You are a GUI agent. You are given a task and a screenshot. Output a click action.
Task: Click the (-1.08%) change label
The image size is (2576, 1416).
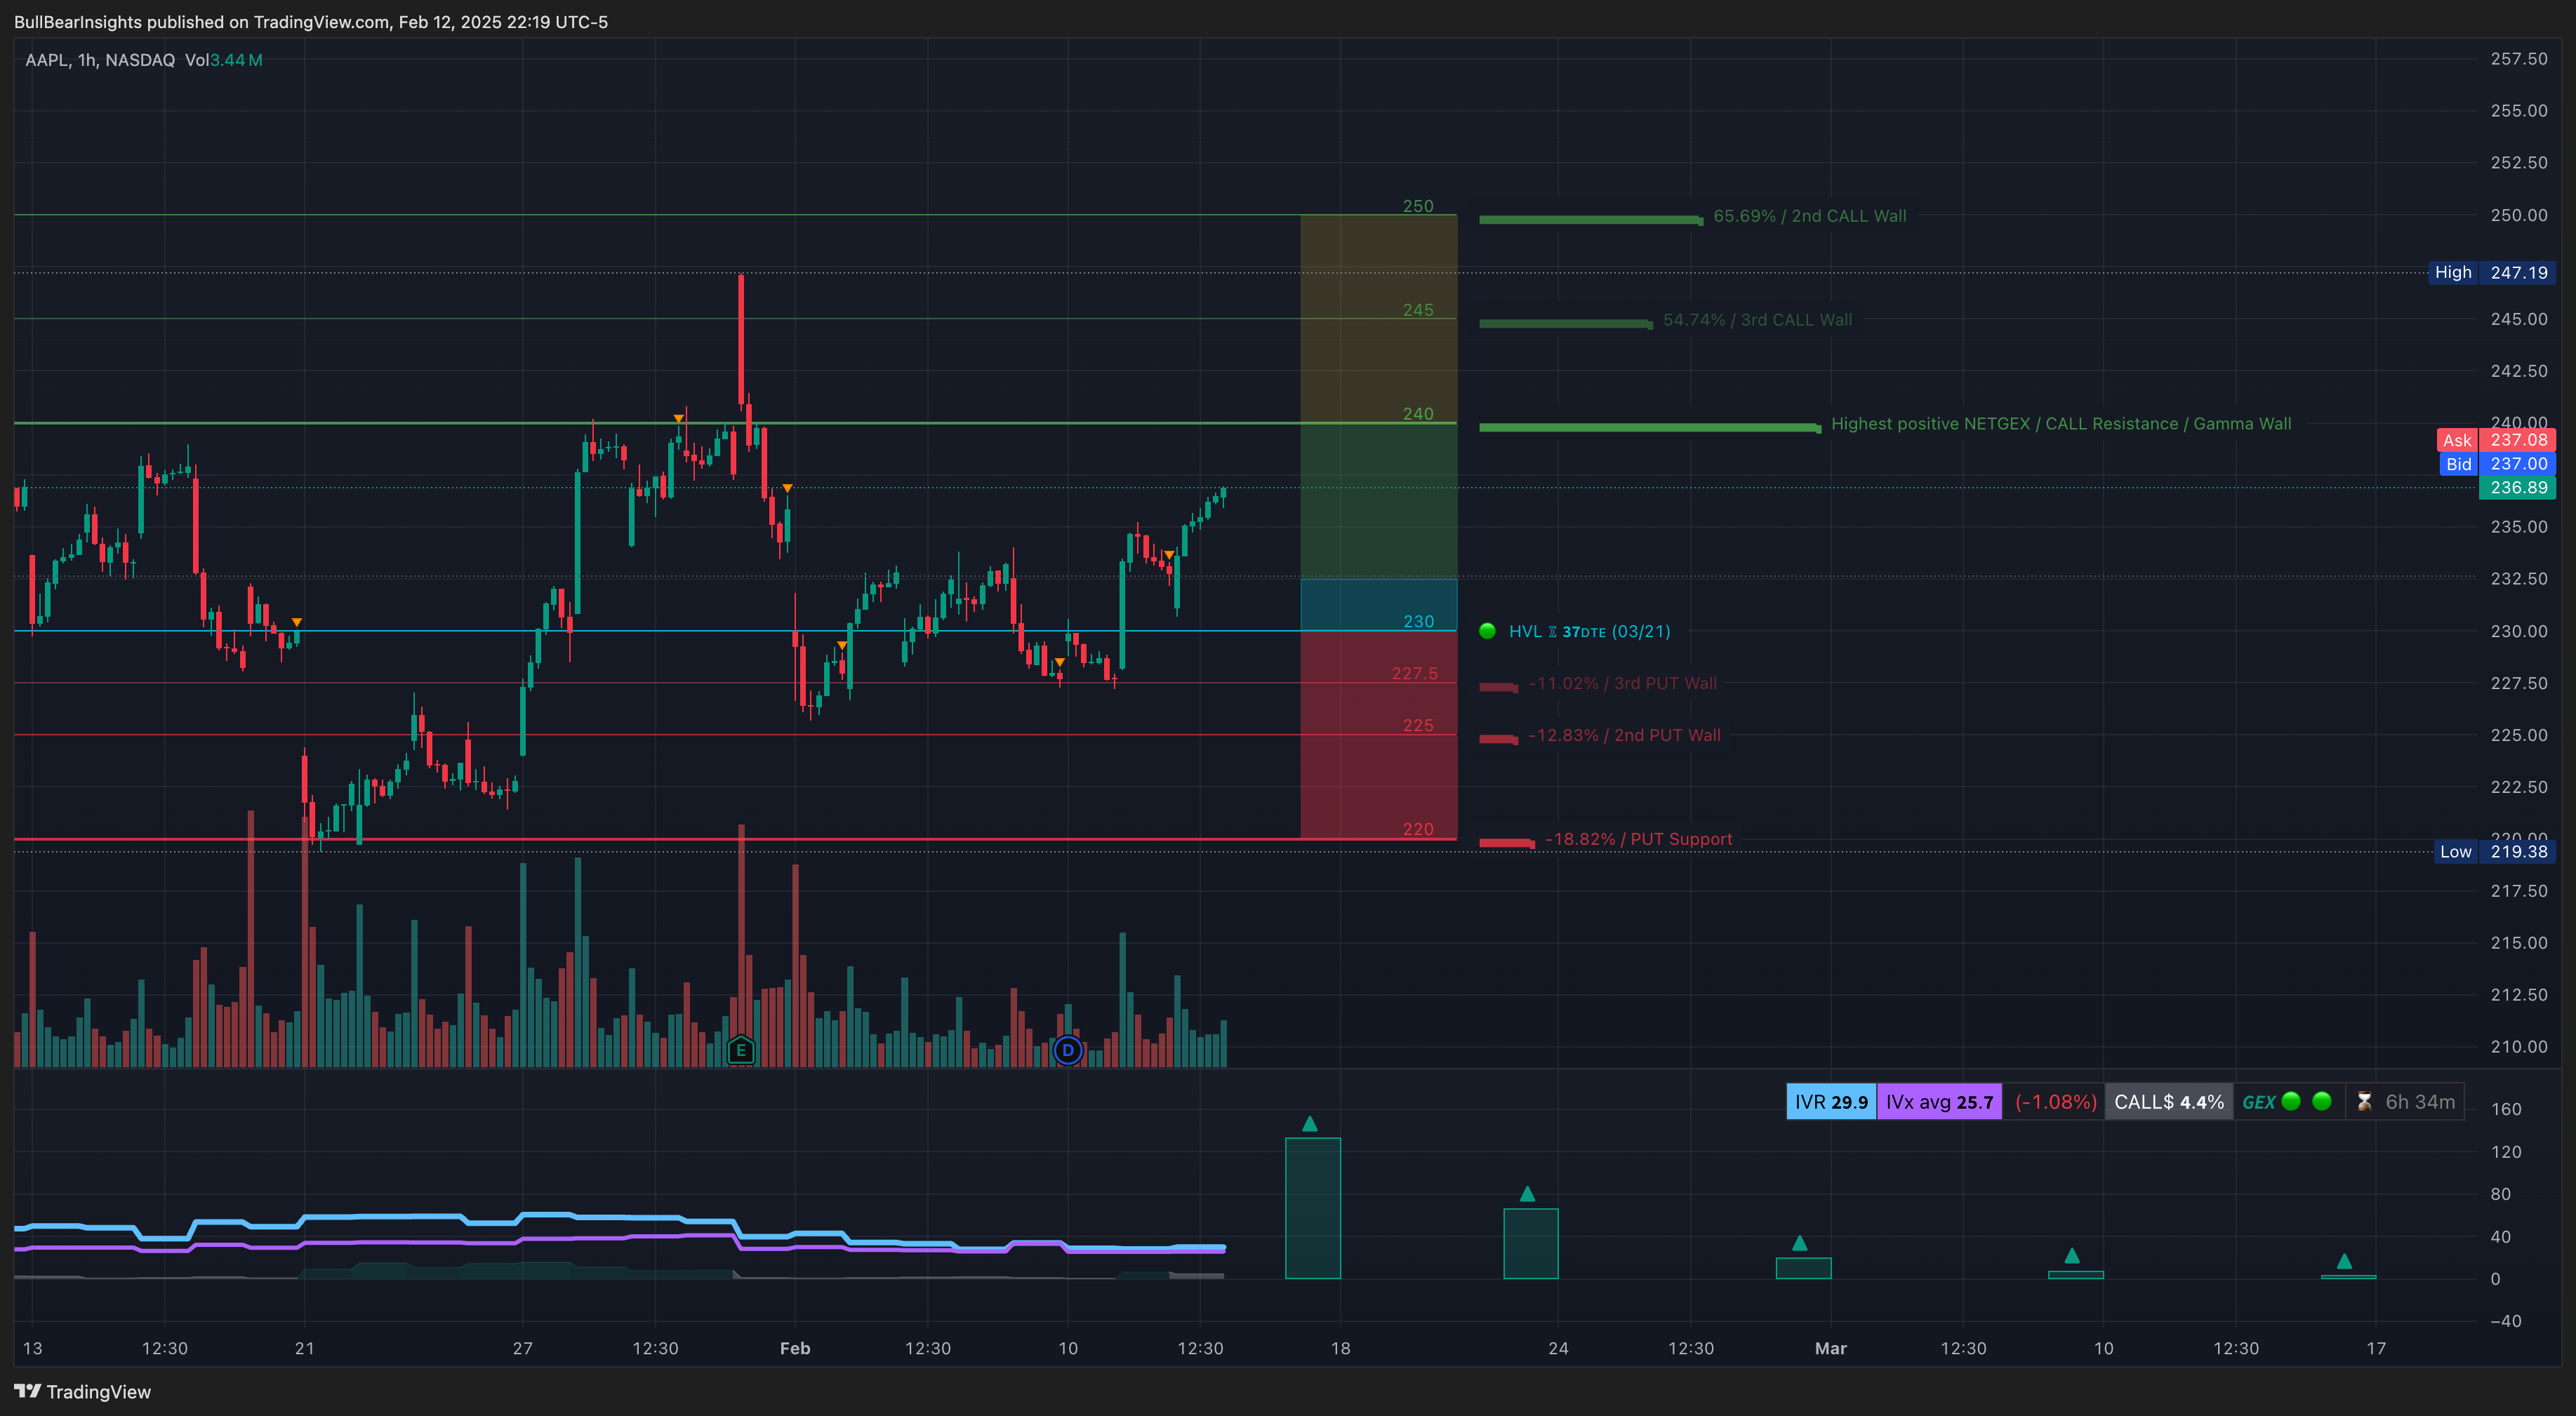(x=2055, y=1101)
